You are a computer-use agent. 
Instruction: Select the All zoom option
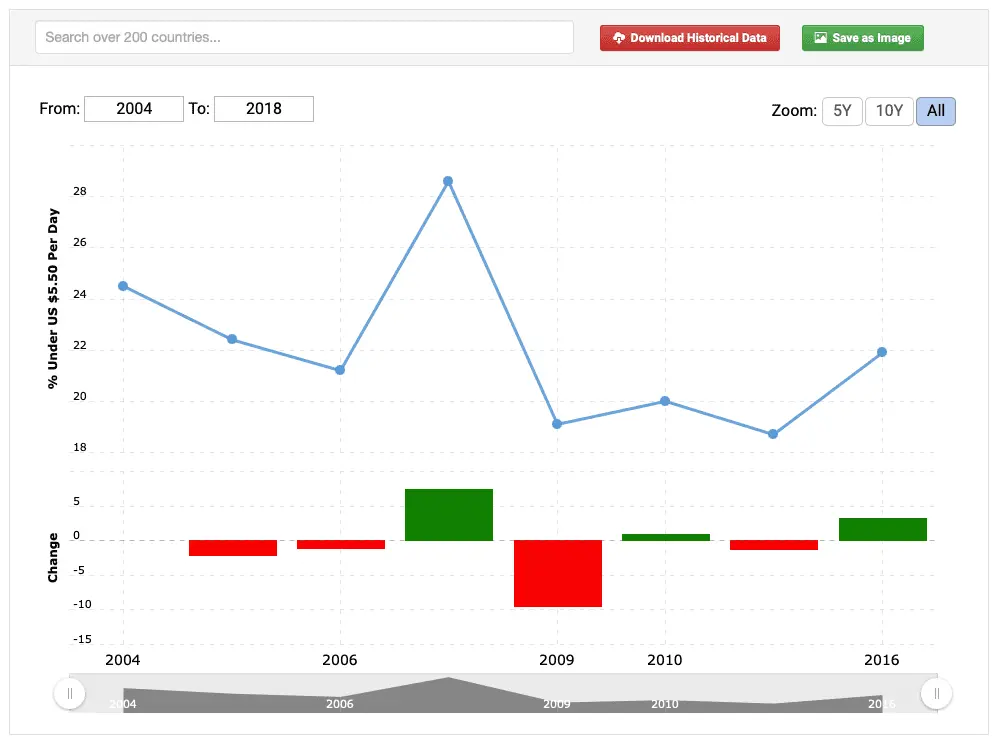[x=935, y=111]
